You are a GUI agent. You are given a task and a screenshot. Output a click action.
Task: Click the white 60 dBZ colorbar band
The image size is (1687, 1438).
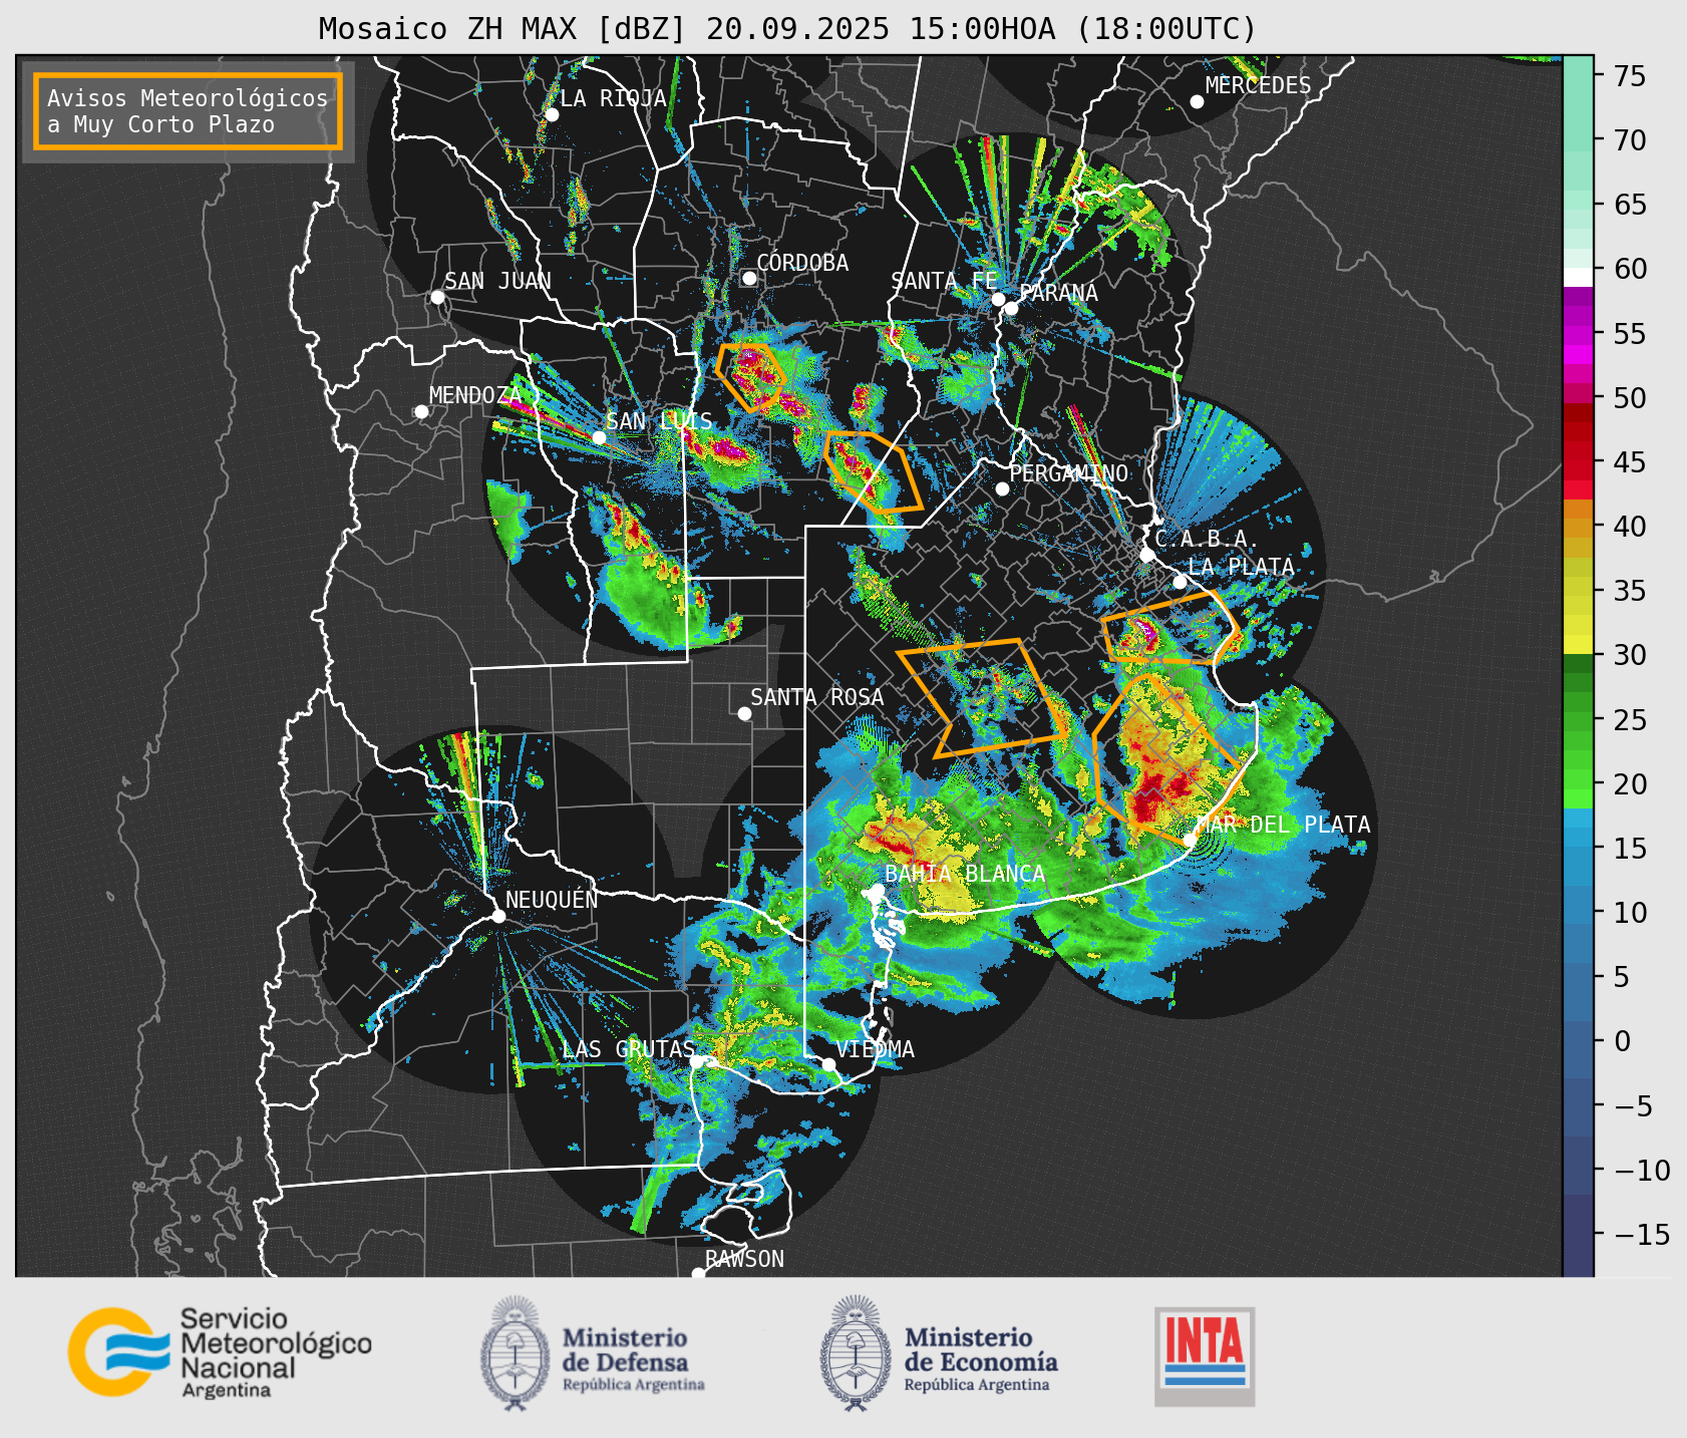coord(1578,276)
